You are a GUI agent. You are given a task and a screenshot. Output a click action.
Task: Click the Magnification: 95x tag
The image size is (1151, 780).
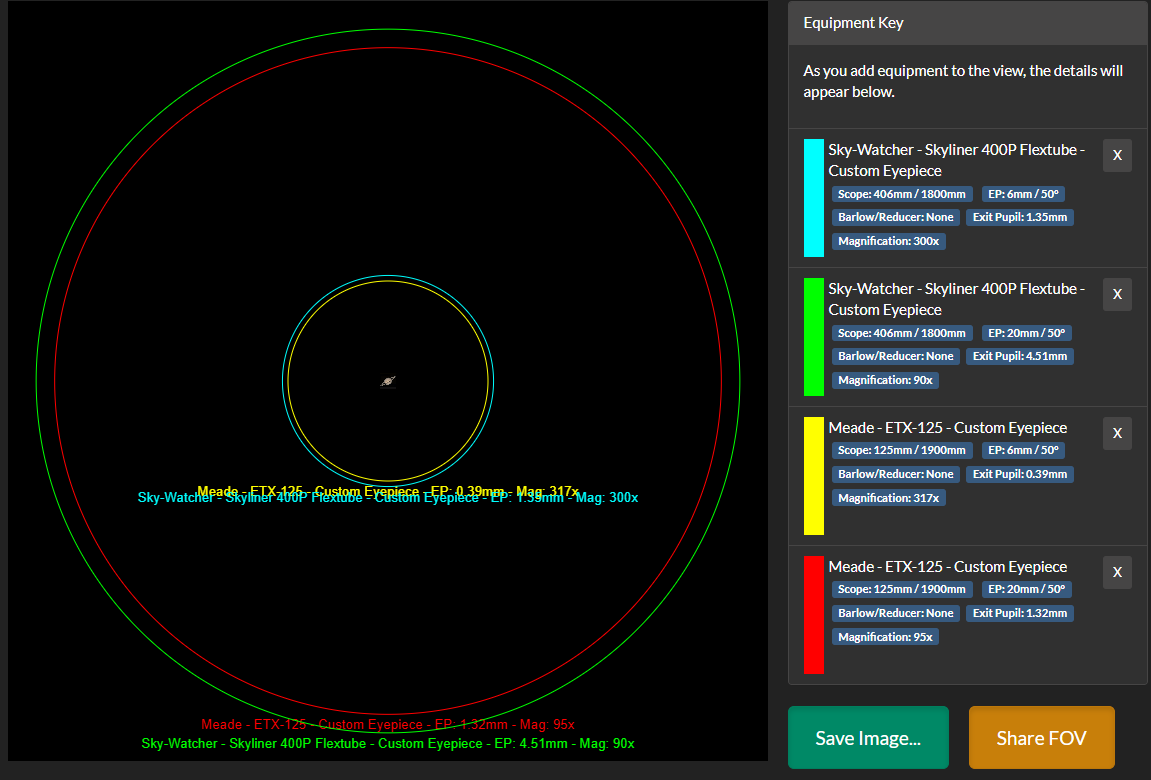[x=885, y=637]
